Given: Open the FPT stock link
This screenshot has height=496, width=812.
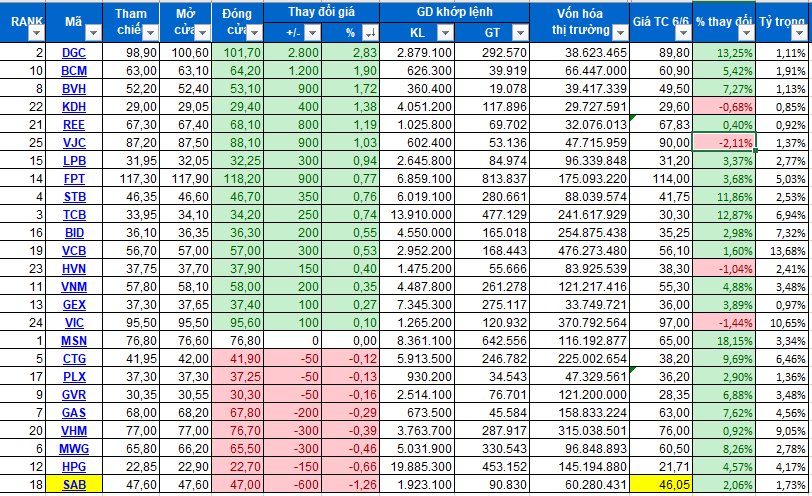Looking at the screenshot, I should [74, 179].
